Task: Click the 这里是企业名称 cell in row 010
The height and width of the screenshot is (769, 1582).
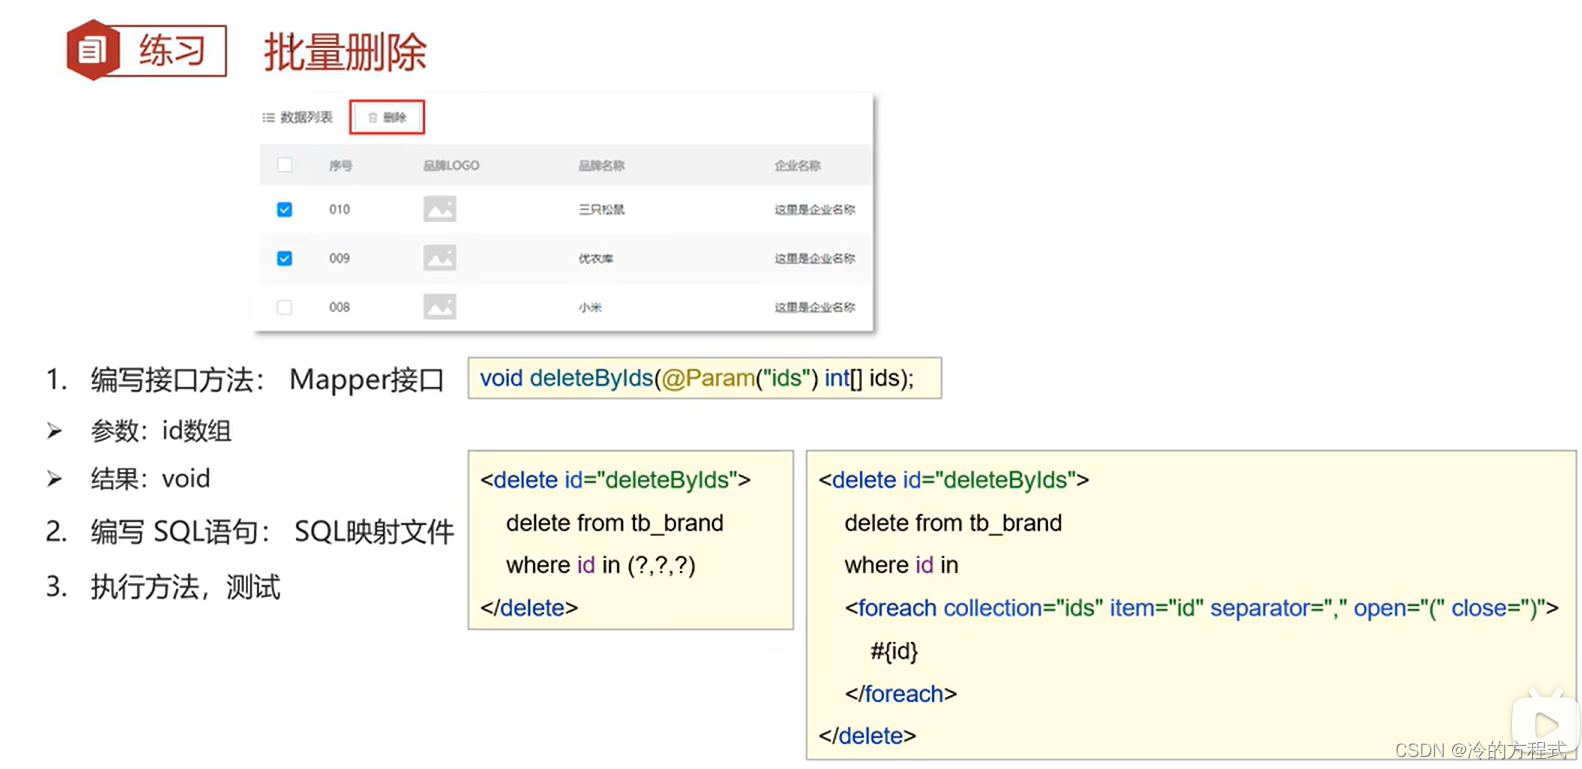Action: (x=814, y=210)
